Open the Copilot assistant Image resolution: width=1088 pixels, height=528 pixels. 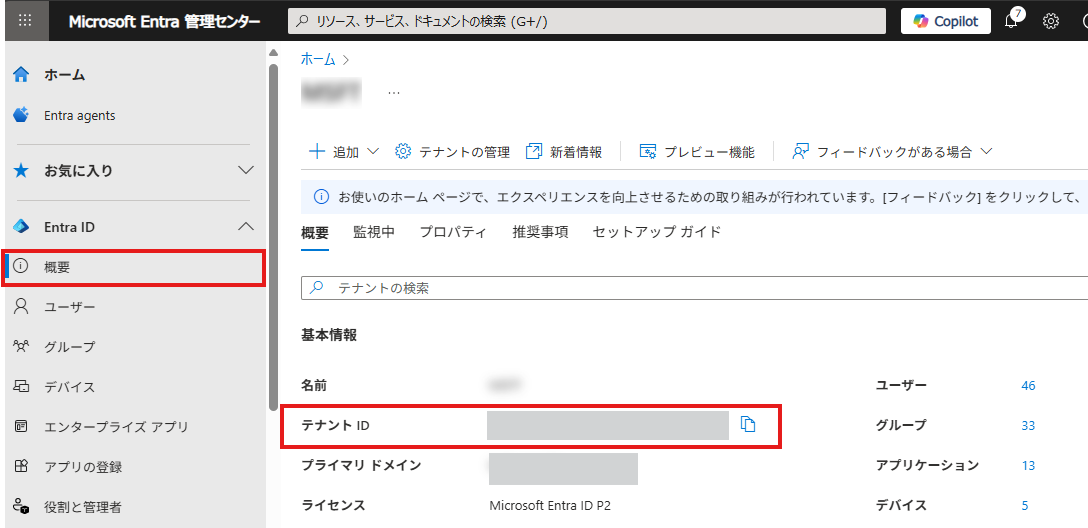[x=946, y=21]
